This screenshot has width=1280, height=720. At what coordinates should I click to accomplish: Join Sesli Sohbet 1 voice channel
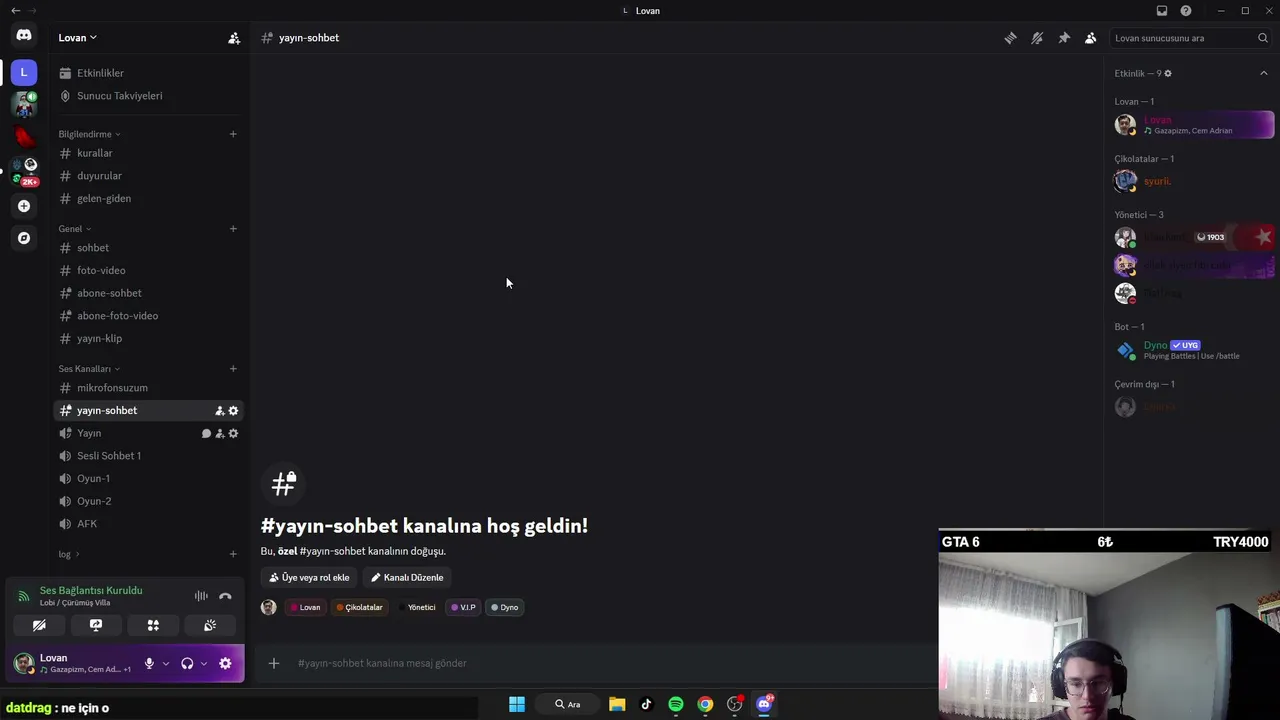[148, 456]
